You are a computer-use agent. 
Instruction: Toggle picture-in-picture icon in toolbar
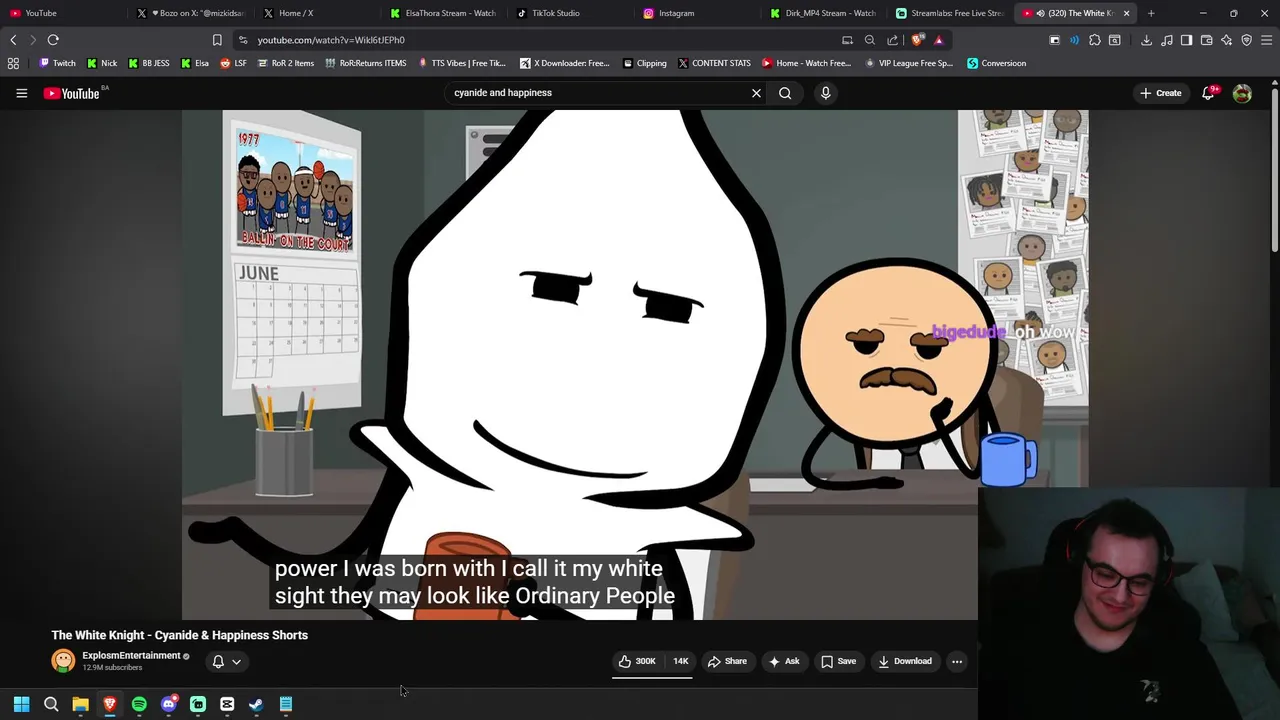(1054, 40)
